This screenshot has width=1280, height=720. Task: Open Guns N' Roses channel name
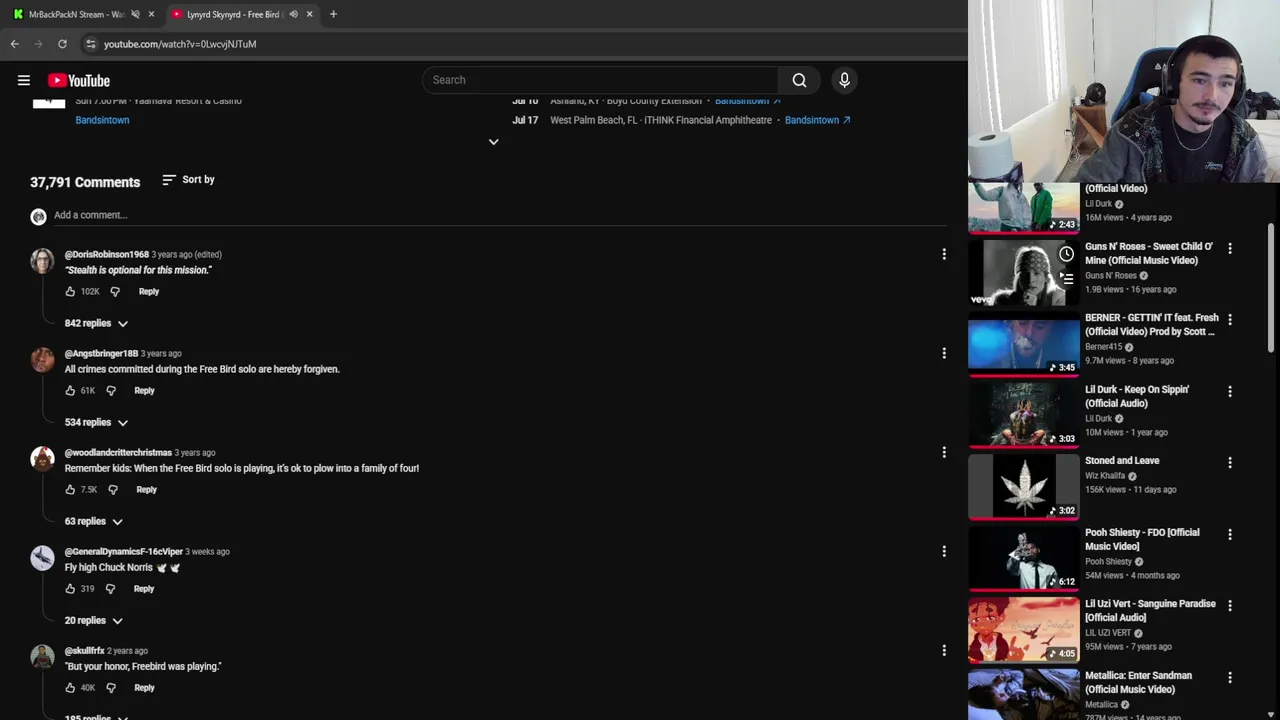(1110, 275)
